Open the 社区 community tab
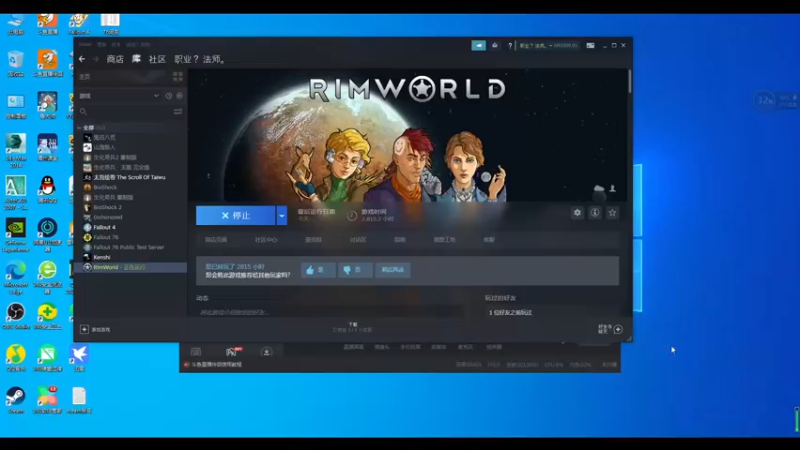The width and height of the screenshot is (800, 450). [x=157, y=59]
